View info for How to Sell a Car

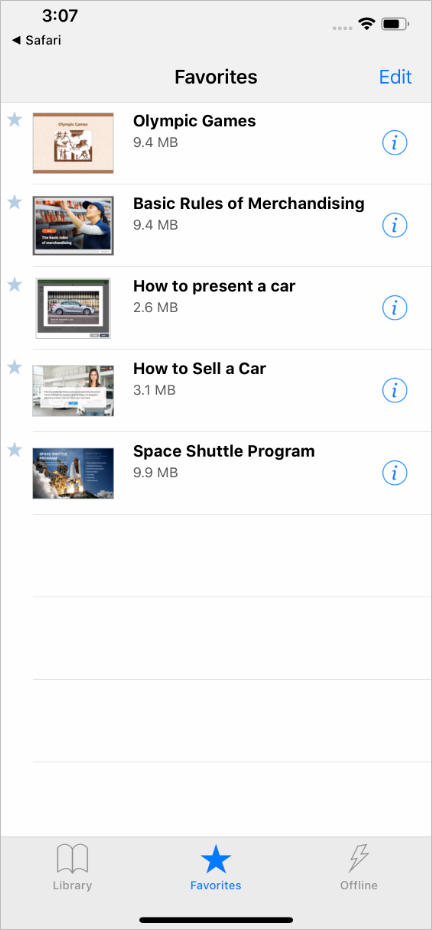tap(395, 390)
